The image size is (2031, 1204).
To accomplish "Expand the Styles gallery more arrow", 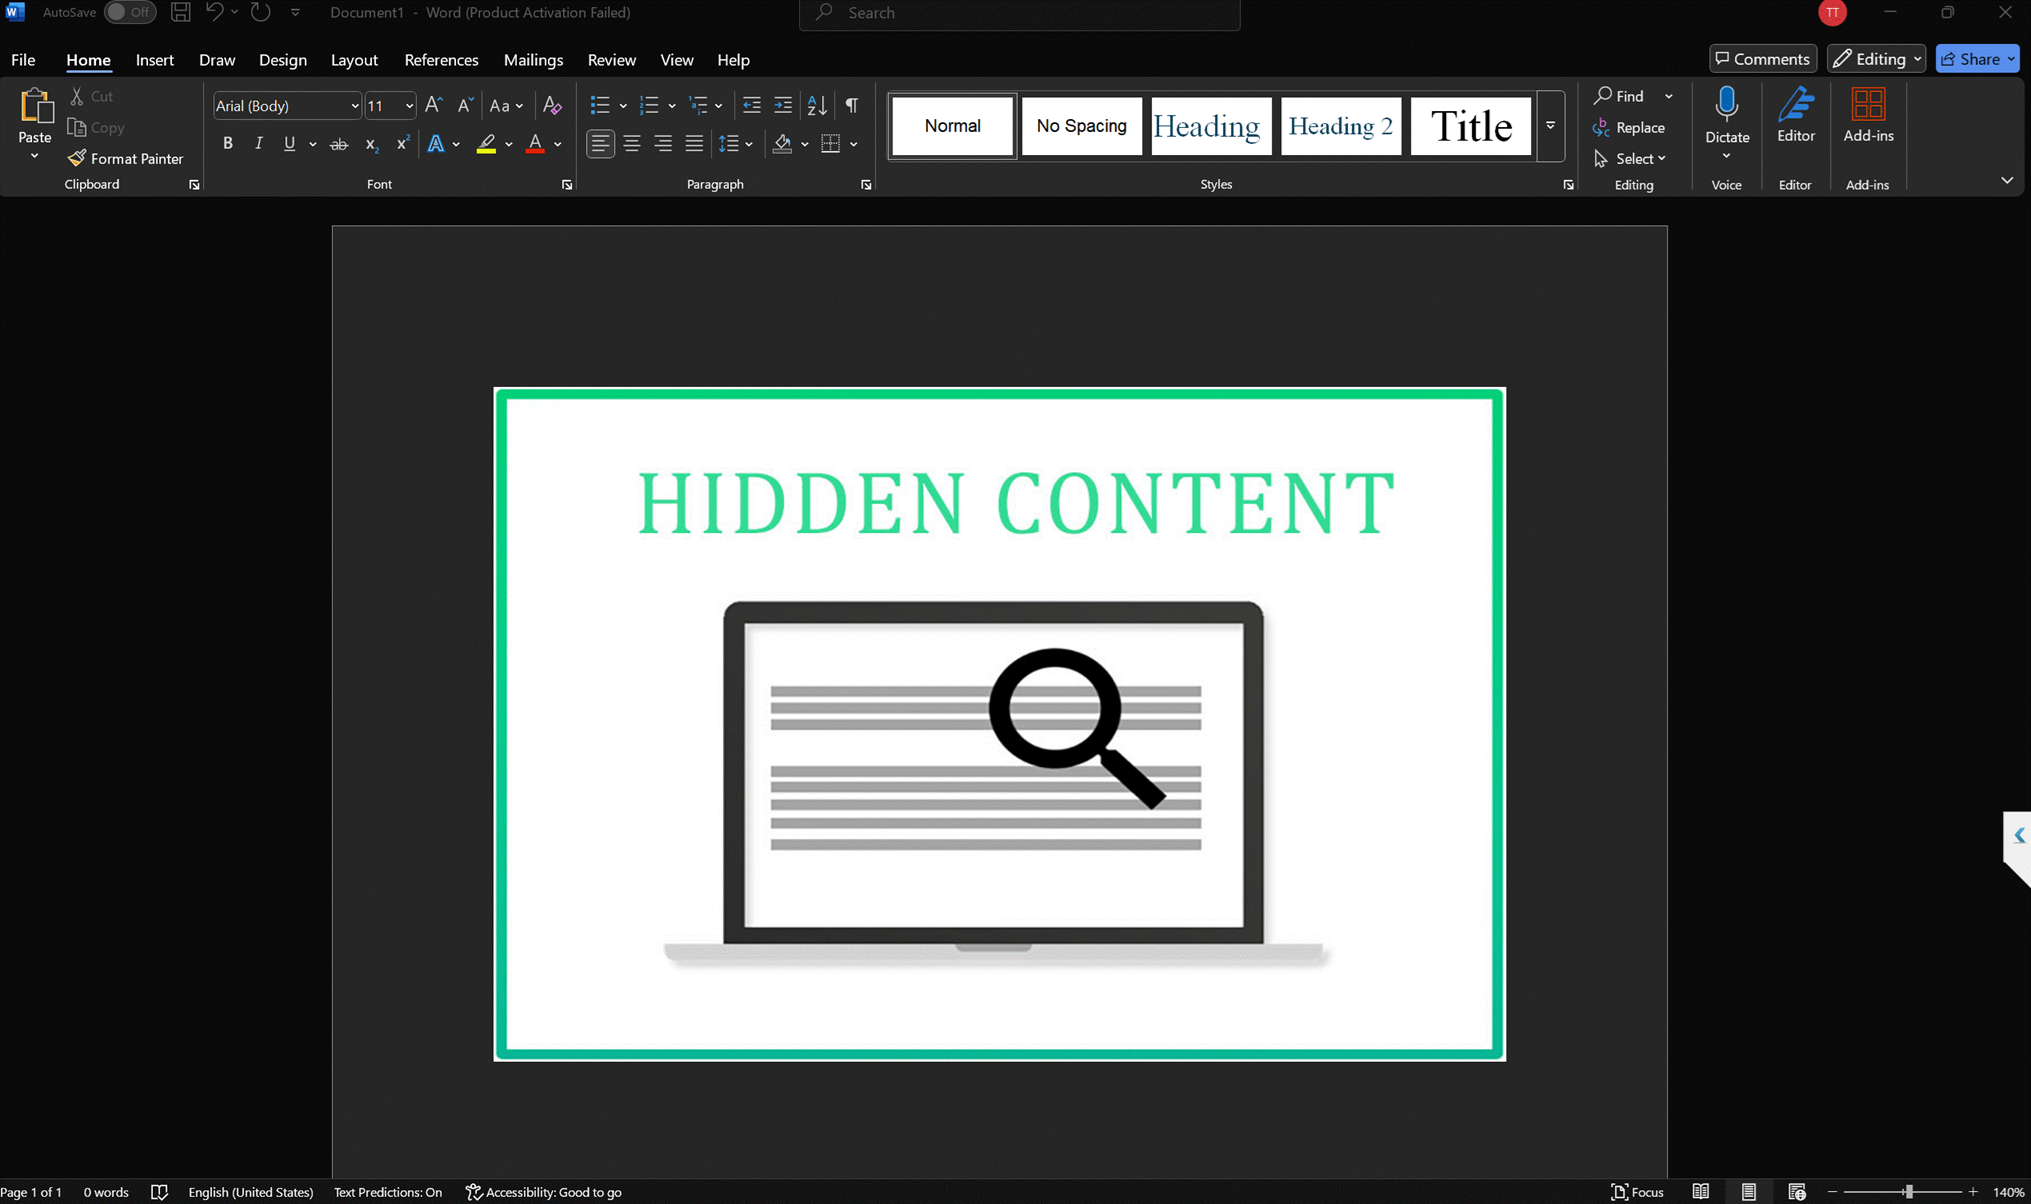I will pyautogui.click(x=1550, y=126).
